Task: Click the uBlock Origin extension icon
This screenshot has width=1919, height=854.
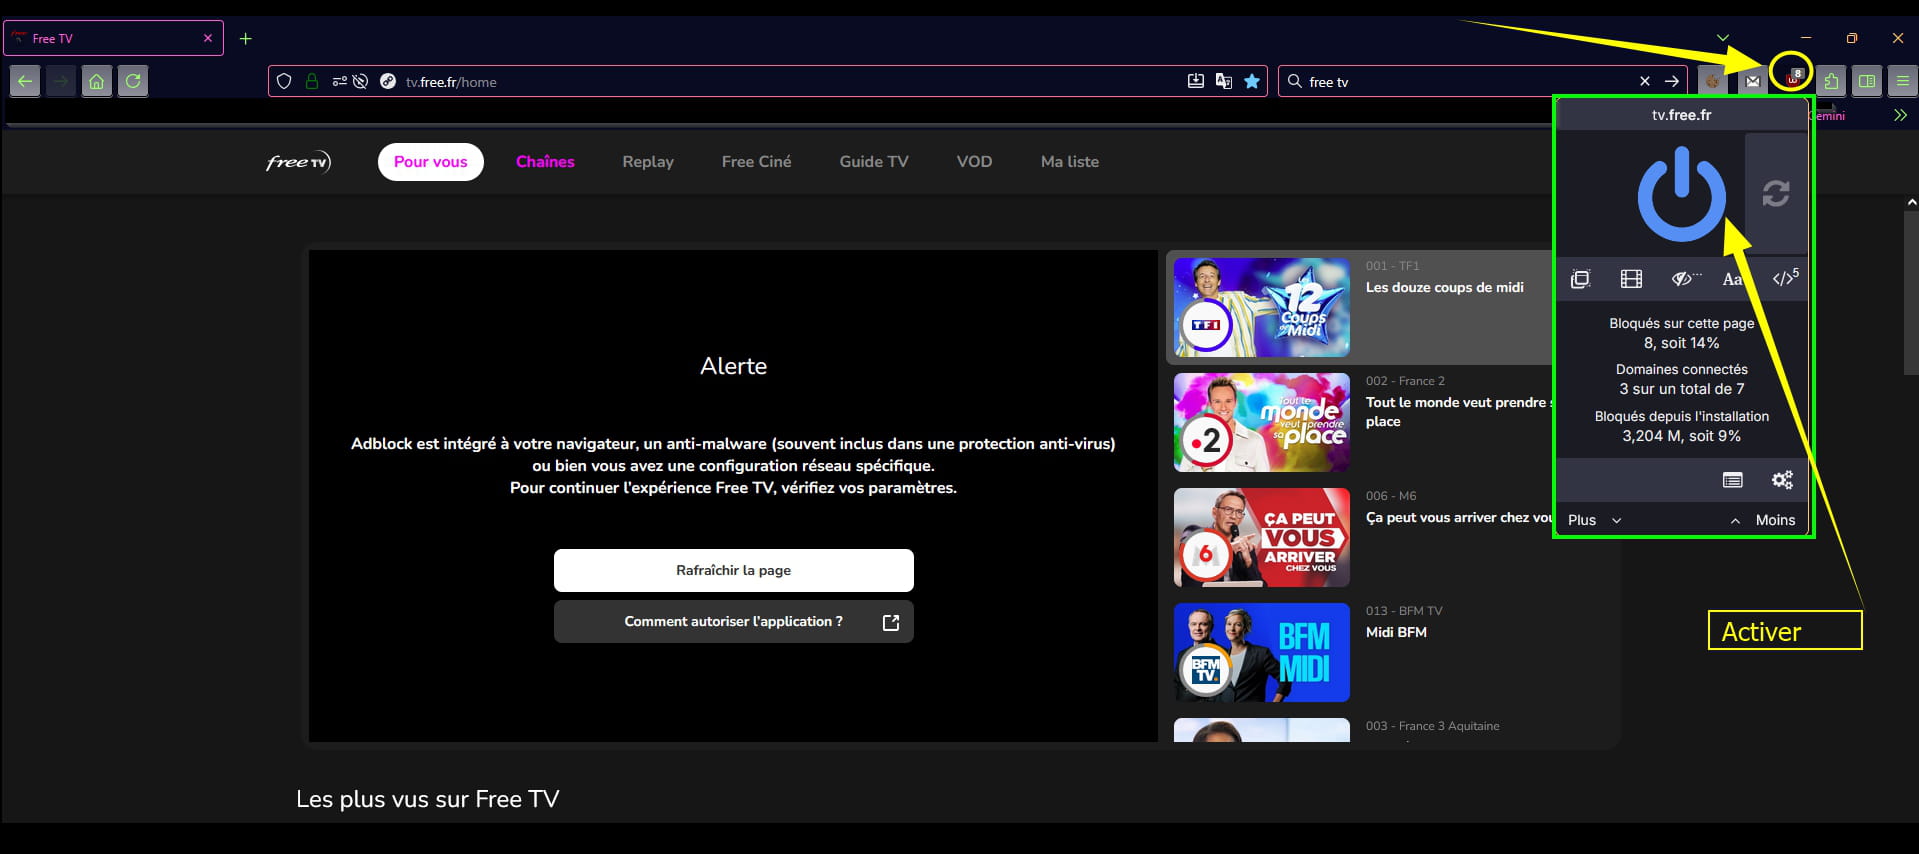Action: point(1793,78)
